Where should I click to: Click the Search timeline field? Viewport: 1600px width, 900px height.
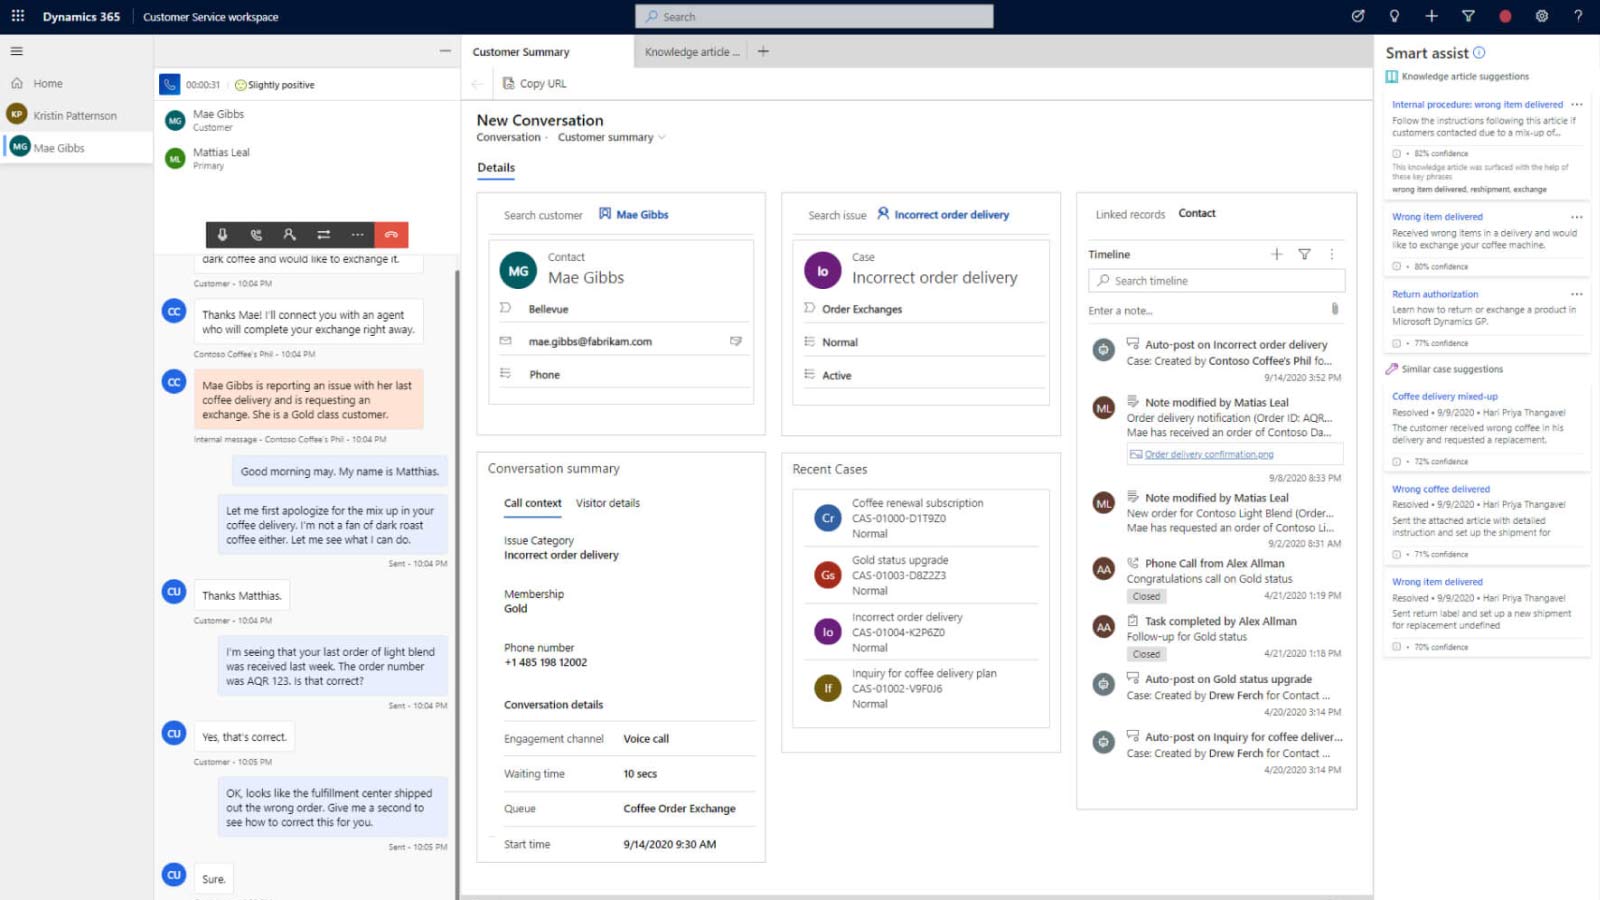pos(1216,281)
